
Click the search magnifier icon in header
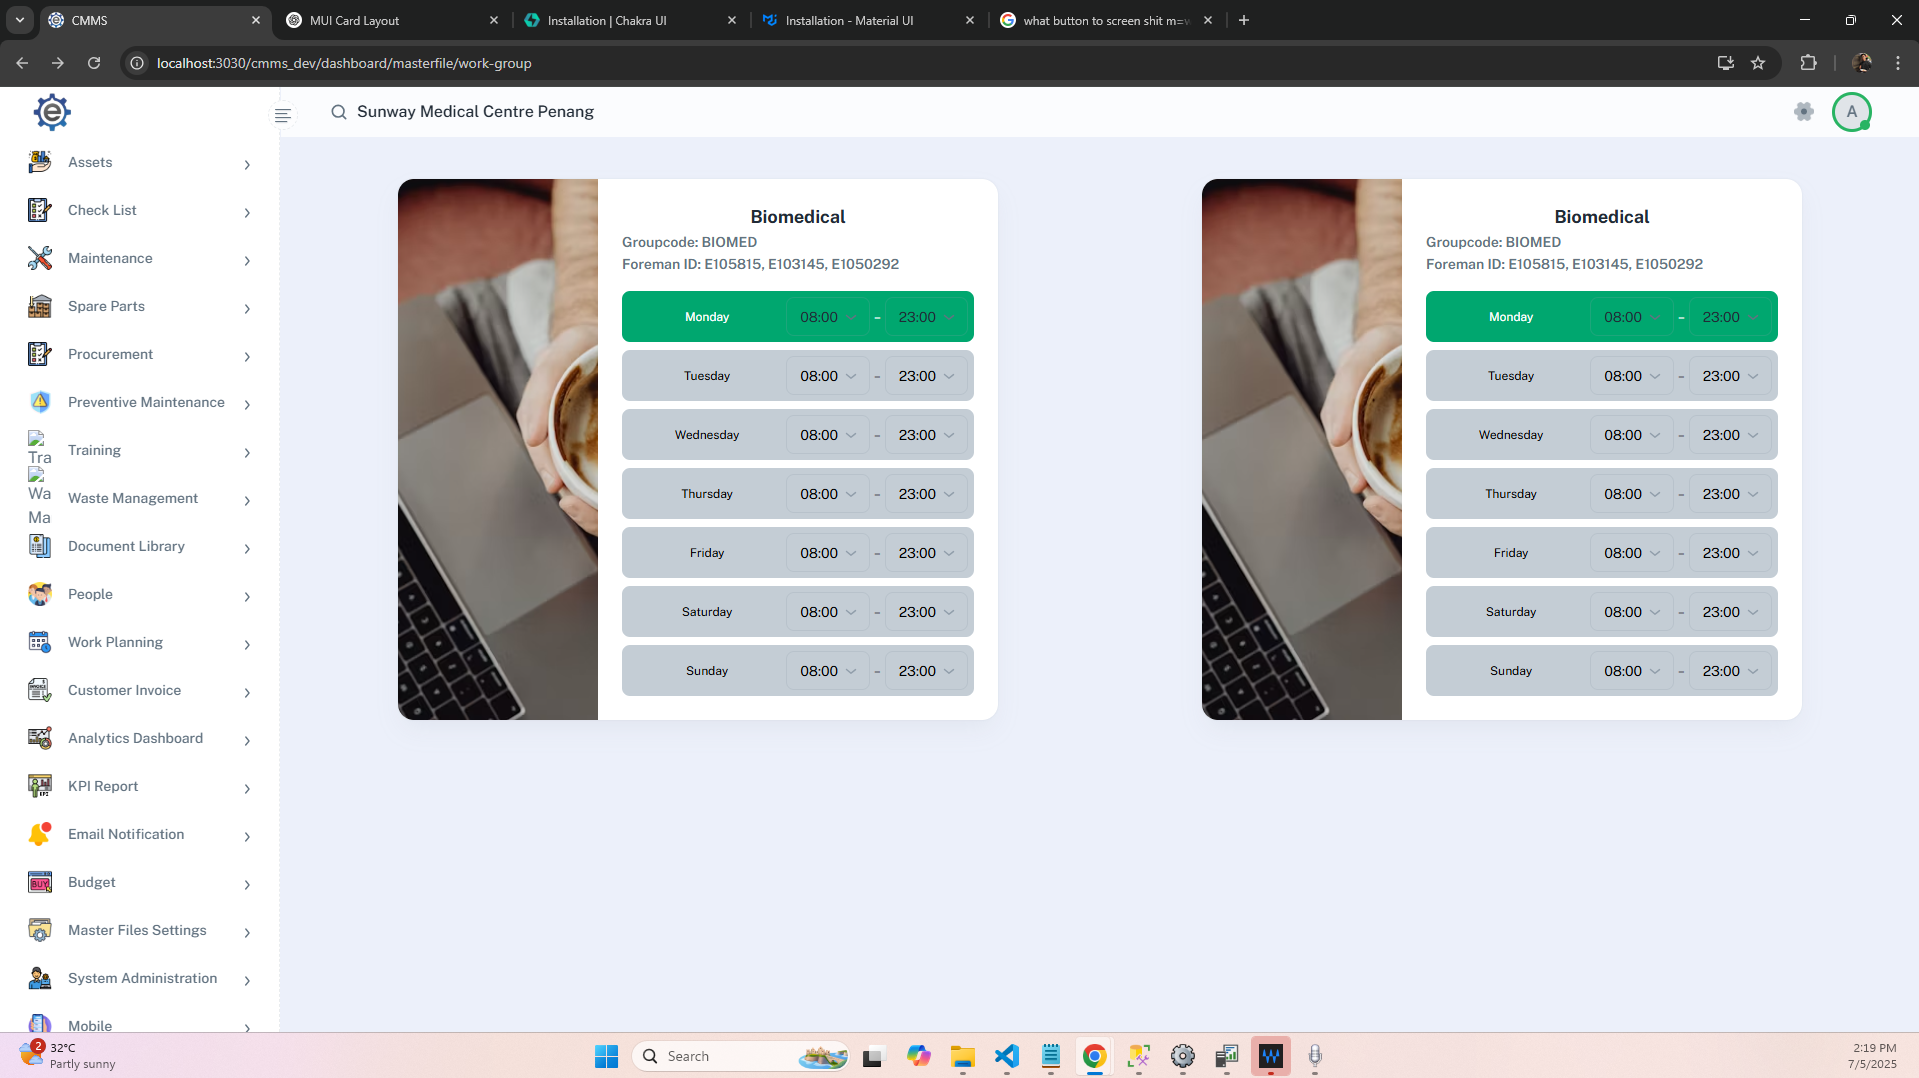pyautogui.click(x=339, y=112)
